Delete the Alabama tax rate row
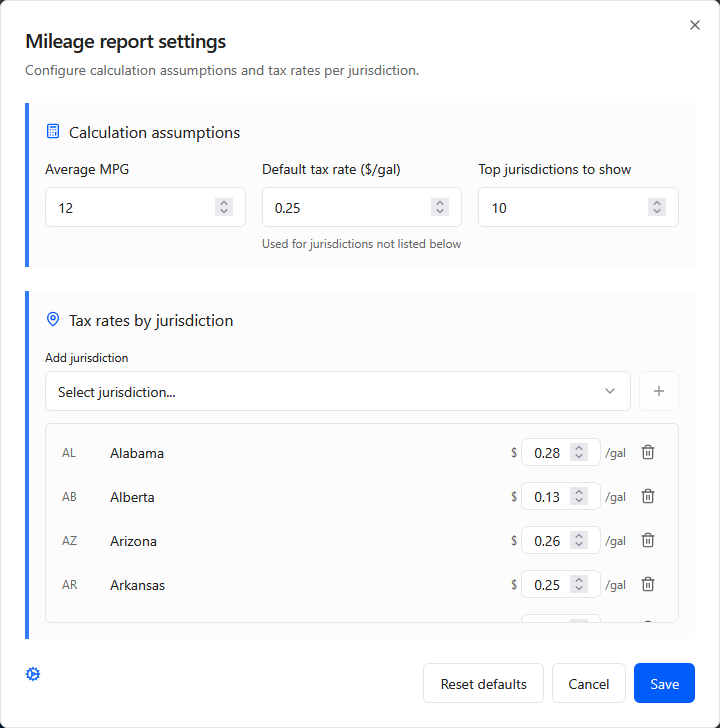The width and height of the screenshot is (720, 728). pyautogui.click(x=648, y=452)
